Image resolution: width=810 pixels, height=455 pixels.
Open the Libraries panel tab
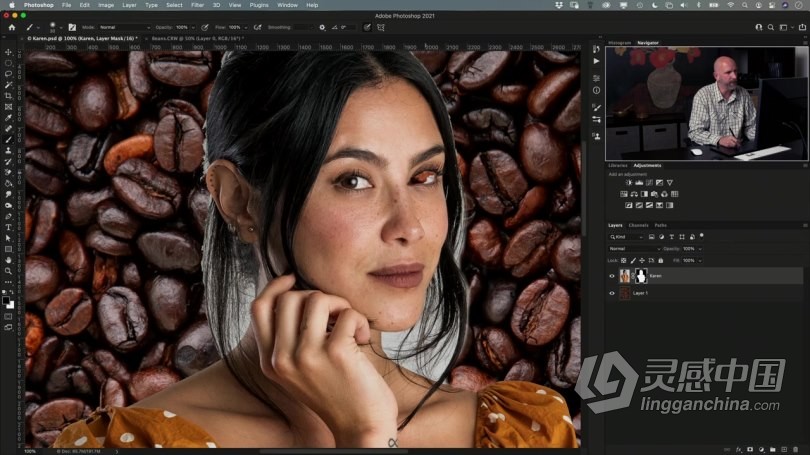coord(618,165)
